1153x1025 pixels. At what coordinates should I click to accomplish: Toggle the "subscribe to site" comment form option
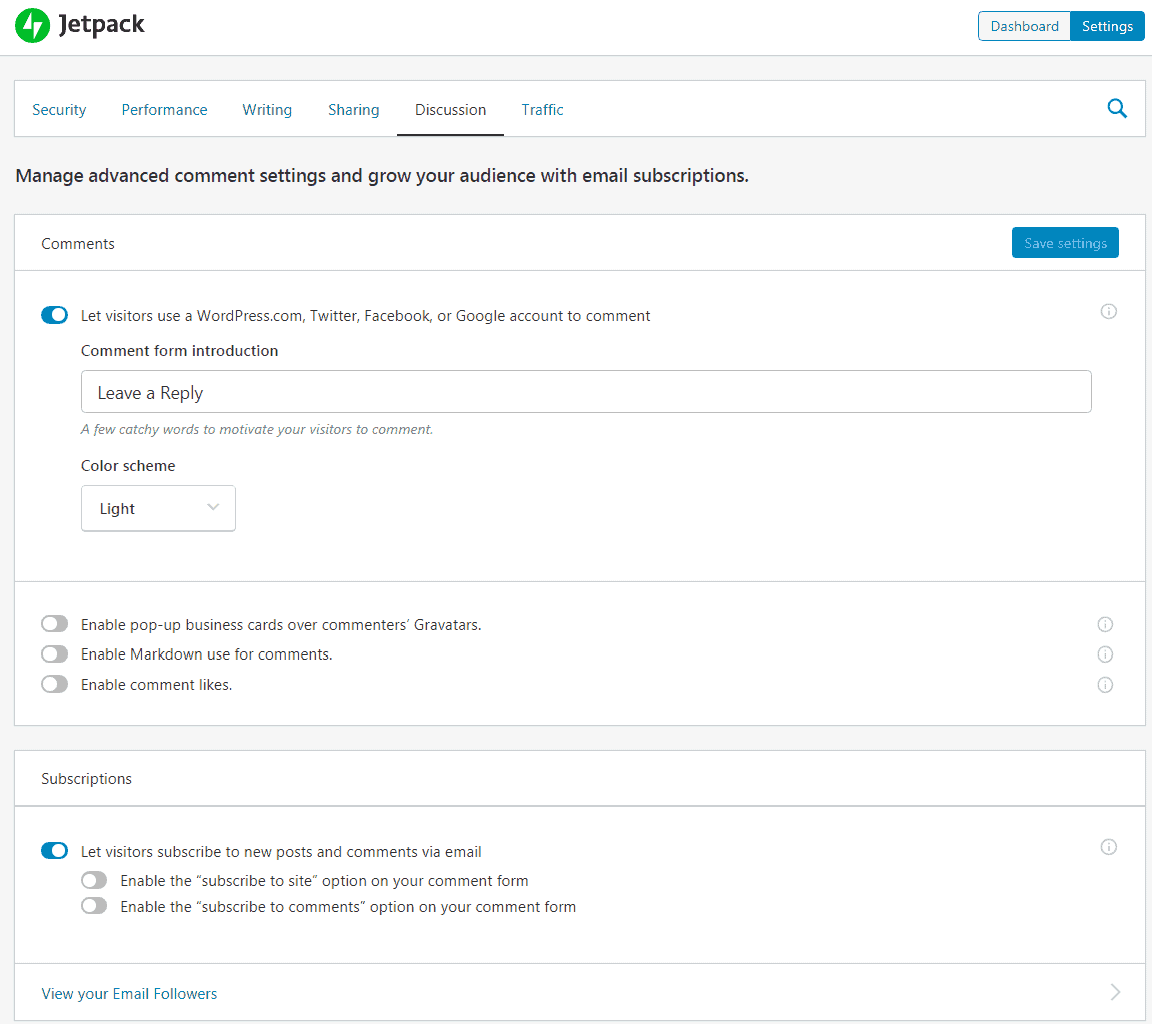click(94, 881)
